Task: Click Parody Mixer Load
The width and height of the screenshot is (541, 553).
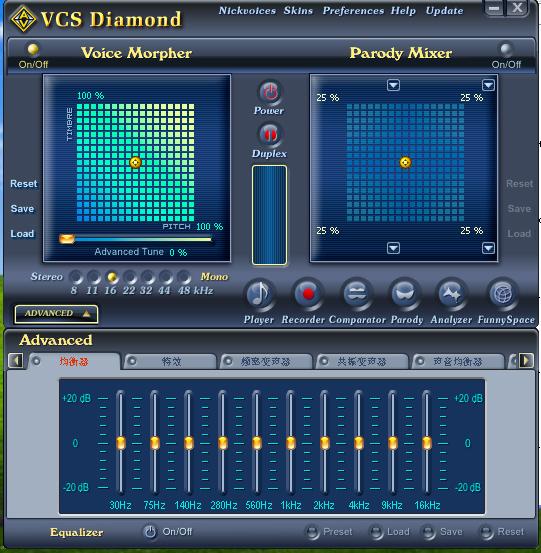Action: (x=519, y=234)
